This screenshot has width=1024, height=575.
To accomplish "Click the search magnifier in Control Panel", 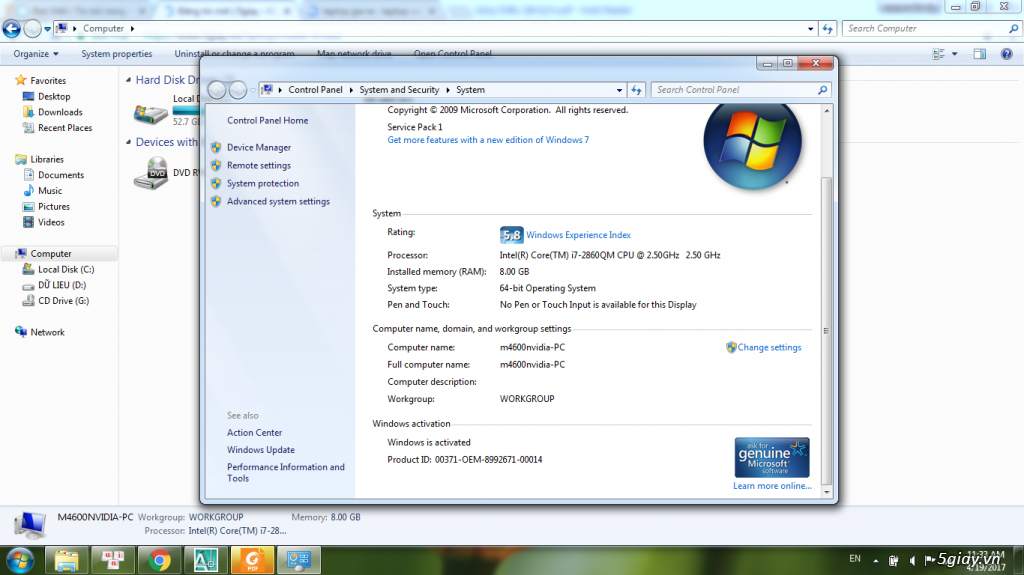I will coord(823,90).
